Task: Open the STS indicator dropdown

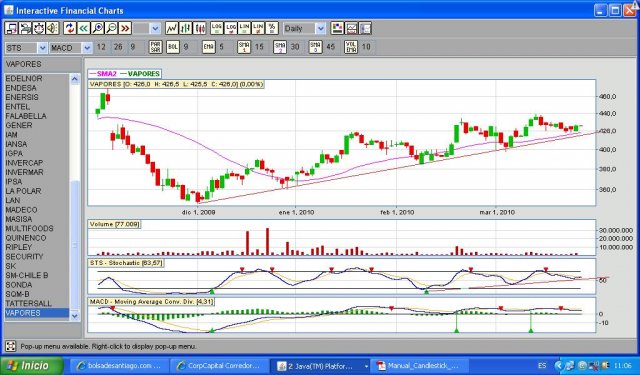Action: pyautogui.click(x=26, y=48)
